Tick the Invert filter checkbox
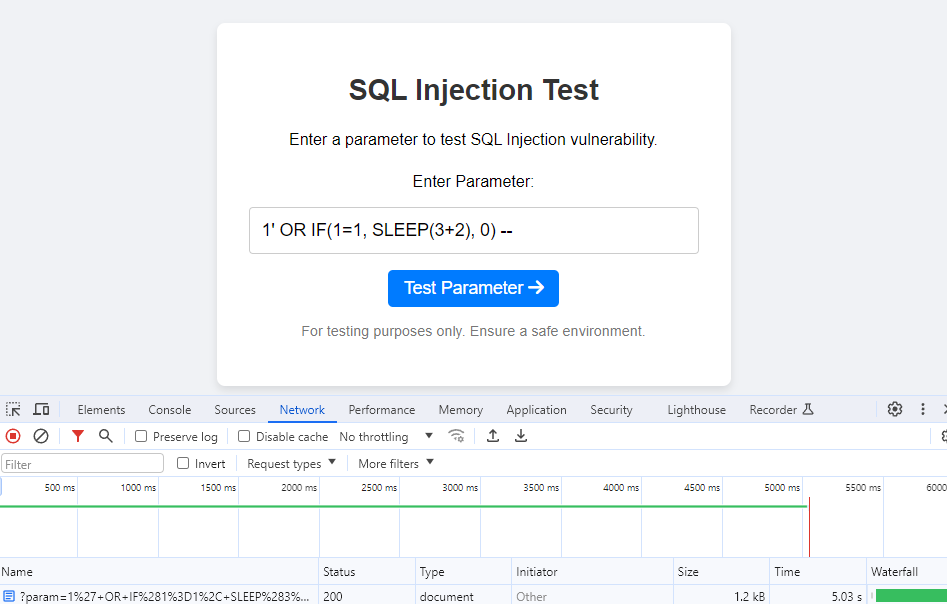Viewport: 947px width, 604px height. (183, 464)
